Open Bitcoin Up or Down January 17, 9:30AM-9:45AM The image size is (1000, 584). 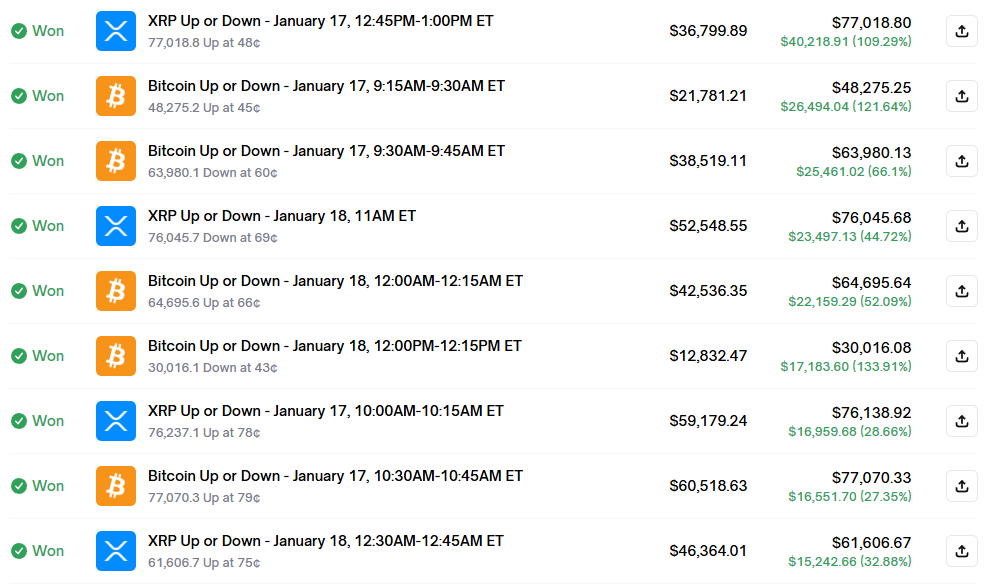326,151
